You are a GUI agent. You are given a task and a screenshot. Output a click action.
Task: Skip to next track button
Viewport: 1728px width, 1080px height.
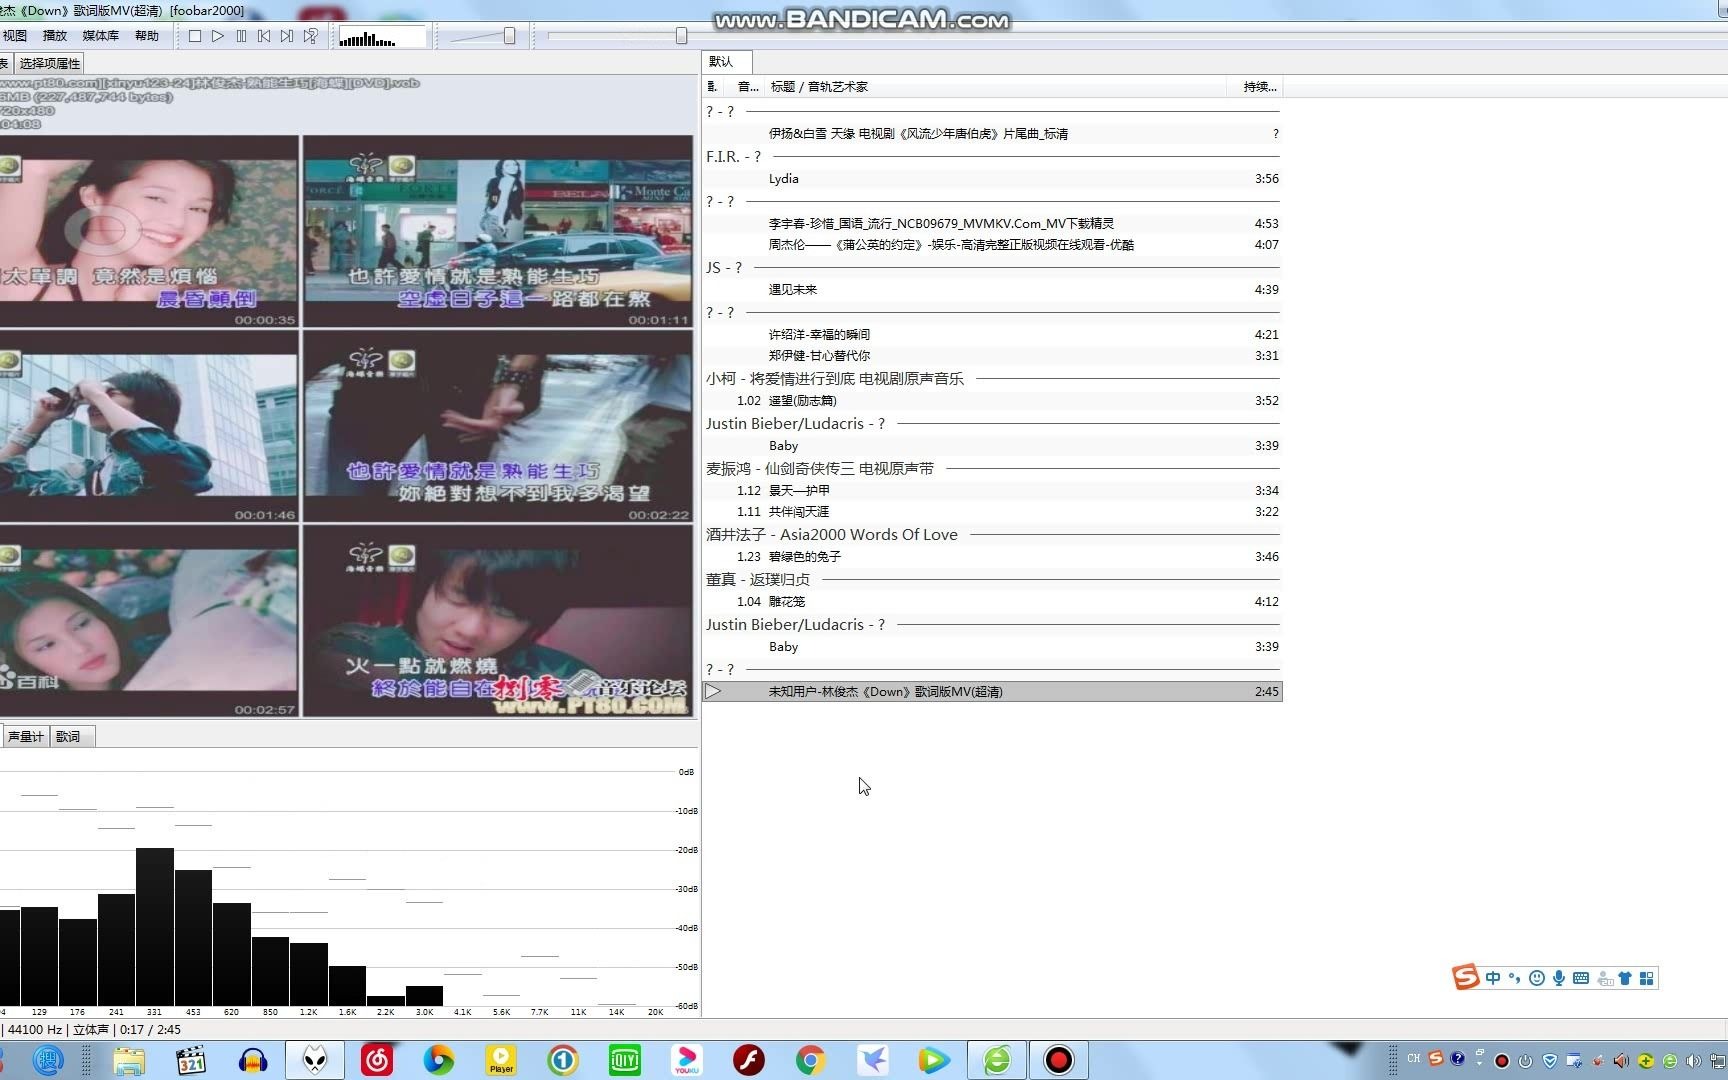pyautogui.click(x=287, y=36)
